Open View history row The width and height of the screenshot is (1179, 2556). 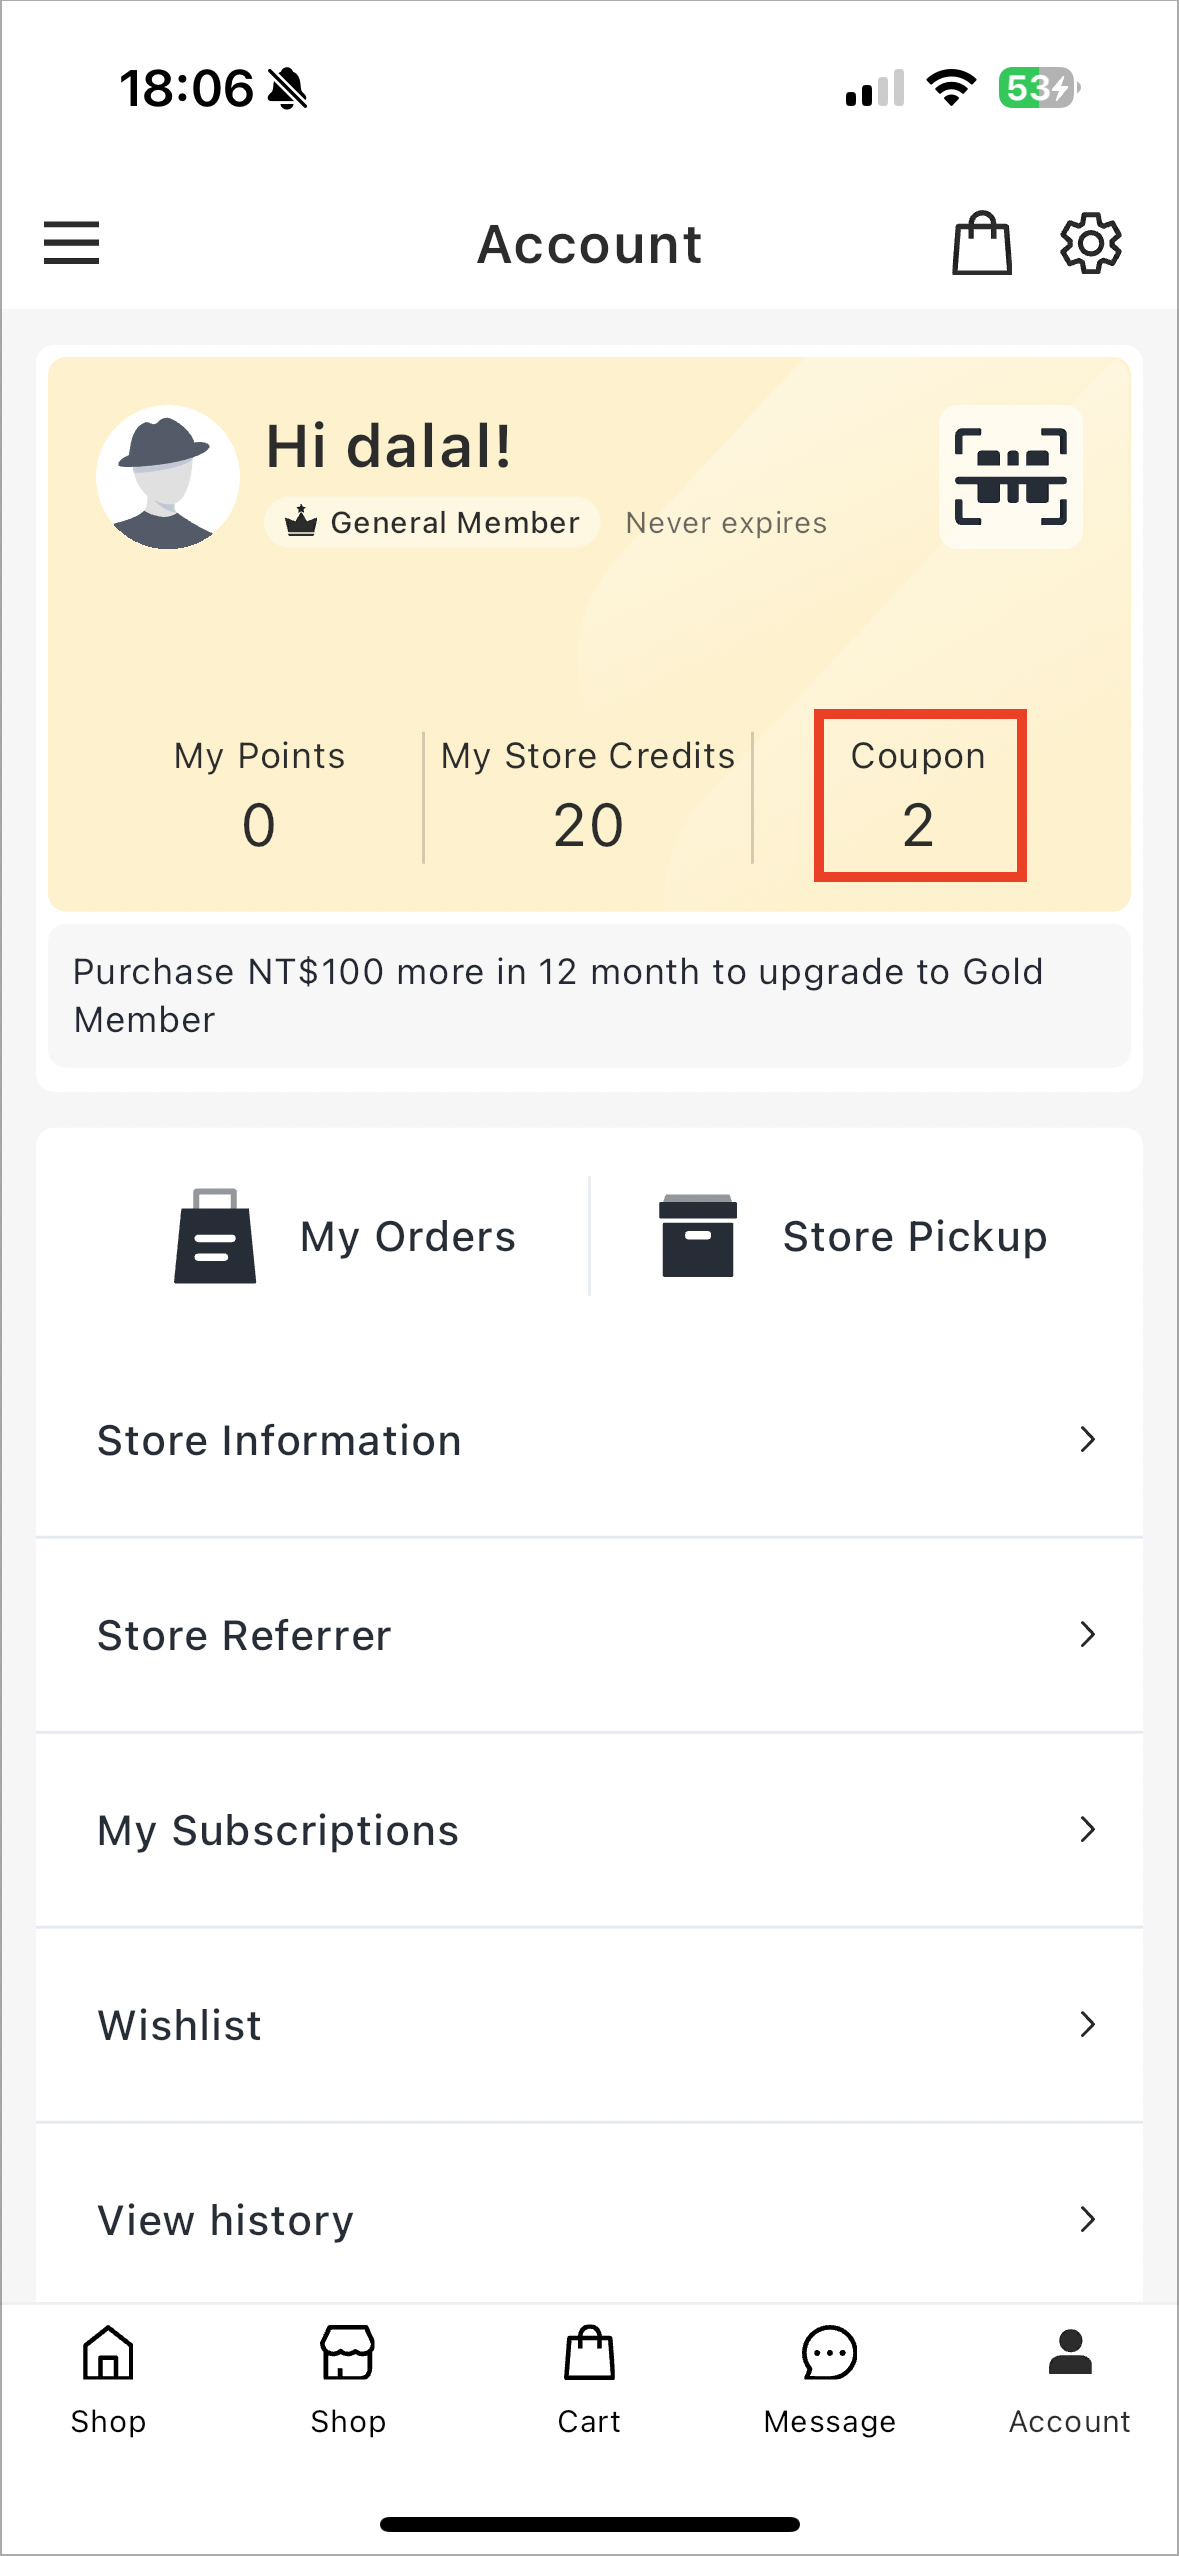[x=589, y=2216]
